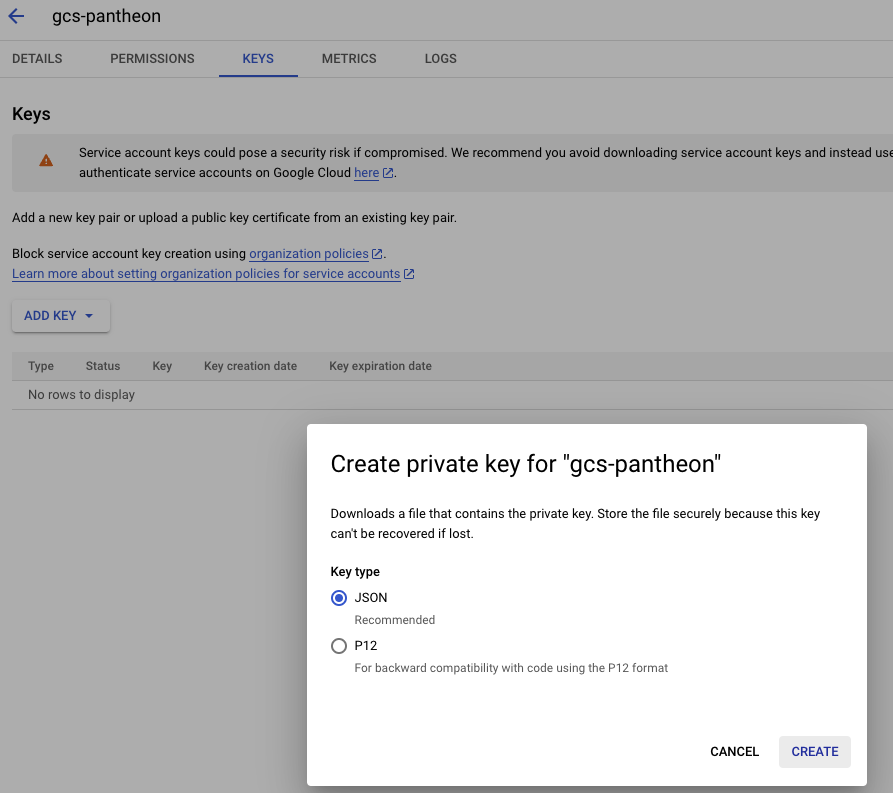The width and height of the screenshot is (893, 793).
Task: Click external-link icon after the Learn more link
Action: [x=409, y=274]
